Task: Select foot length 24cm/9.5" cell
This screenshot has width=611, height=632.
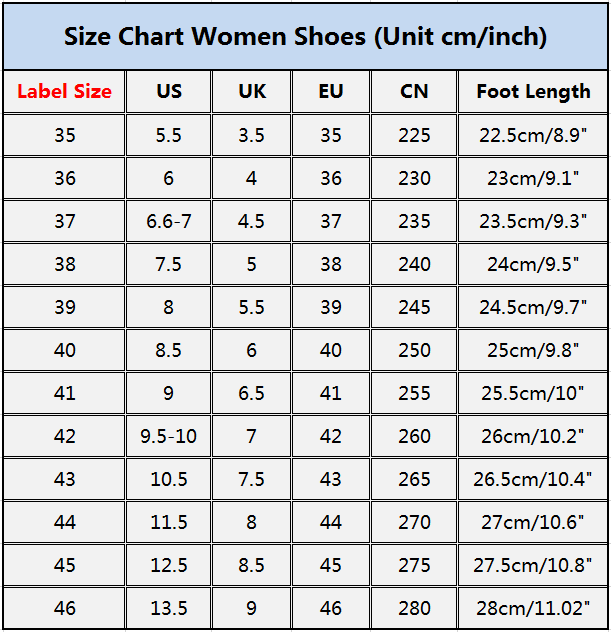Action: point(533,264)
